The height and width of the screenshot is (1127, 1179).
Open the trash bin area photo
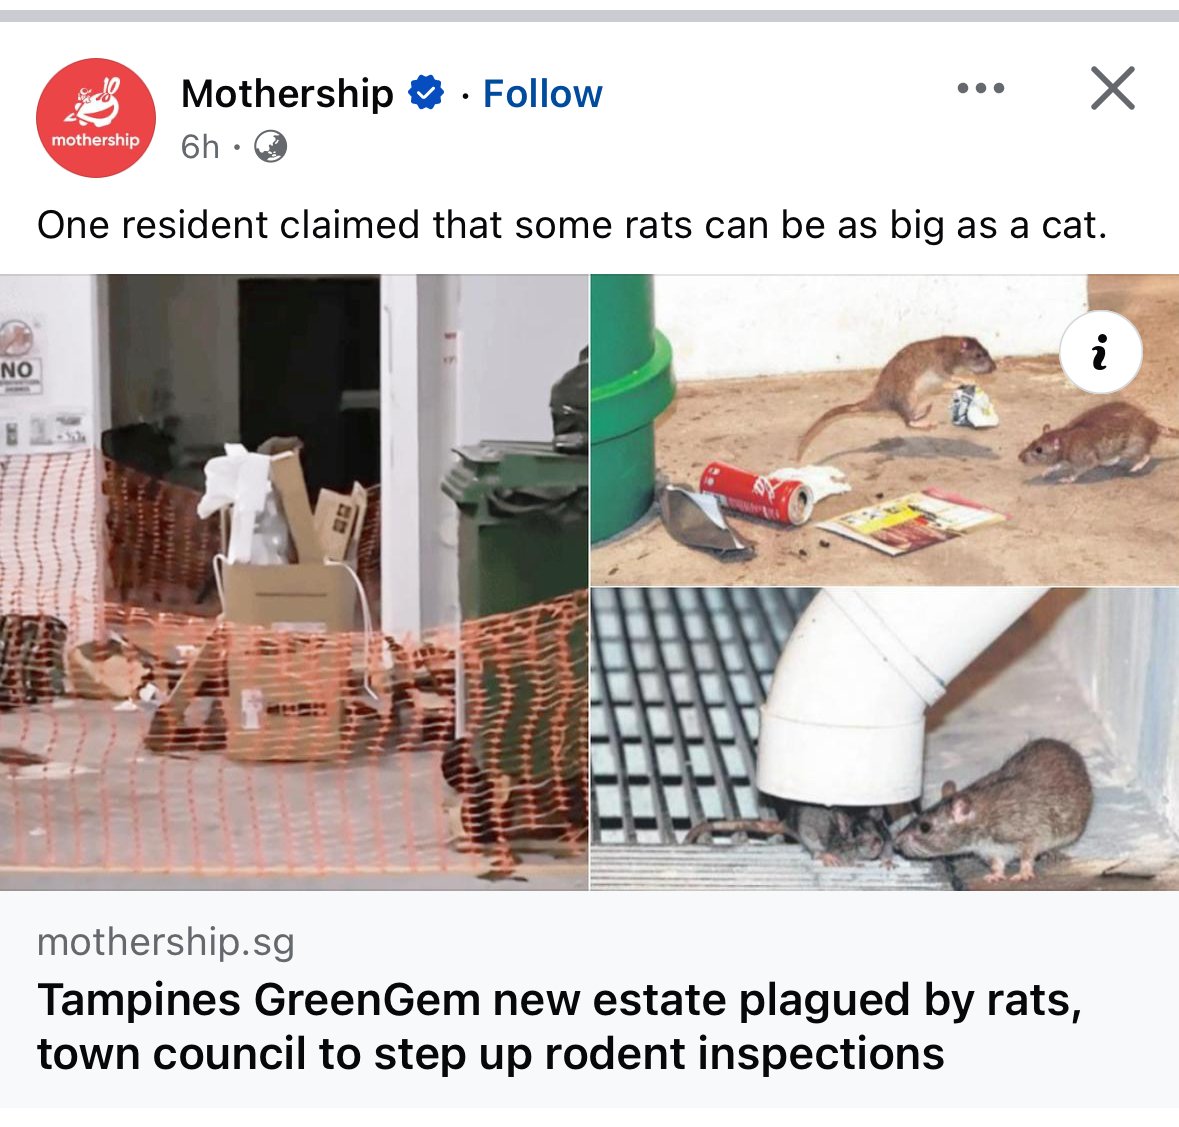[294, 582]
